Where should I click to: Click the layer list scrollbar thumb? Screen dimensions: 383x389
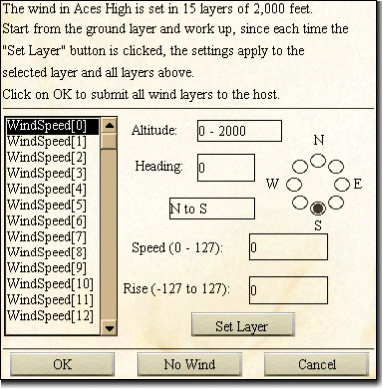coord(109,142)
